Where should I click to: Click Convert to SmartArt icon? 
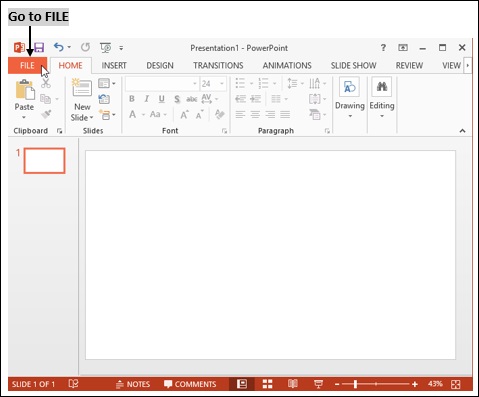(x=315, y=114)
